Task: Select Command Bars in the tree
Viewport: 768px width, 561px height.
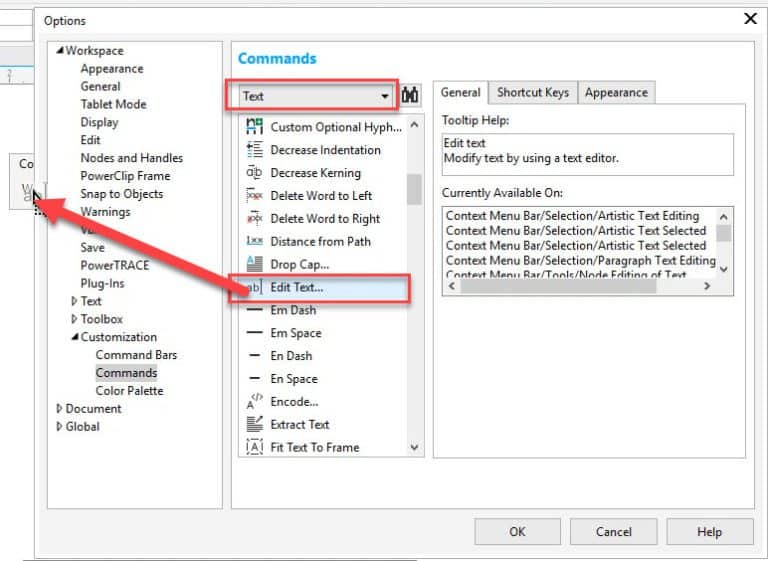Action: point(136,355)
